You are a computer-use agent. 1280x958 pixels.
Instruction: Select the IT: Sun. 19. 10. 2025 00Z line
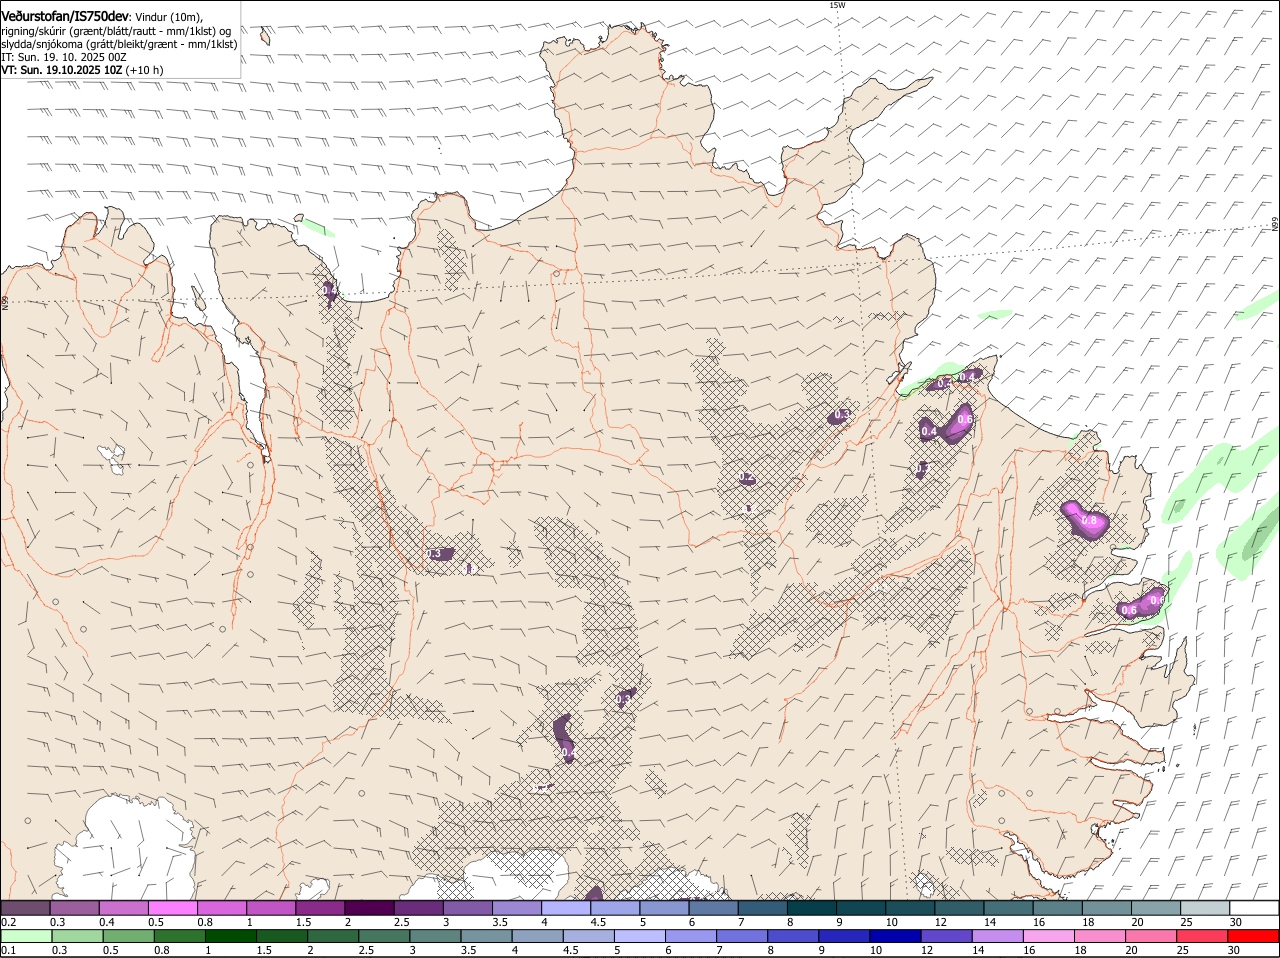pyautogui.click(x=64, y=57)
